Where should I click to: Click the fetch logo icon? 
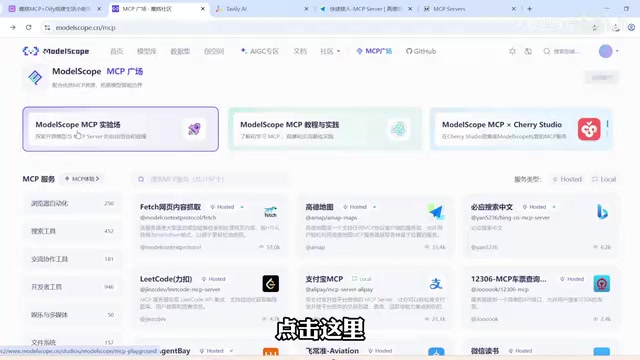(x=270, y=212)
